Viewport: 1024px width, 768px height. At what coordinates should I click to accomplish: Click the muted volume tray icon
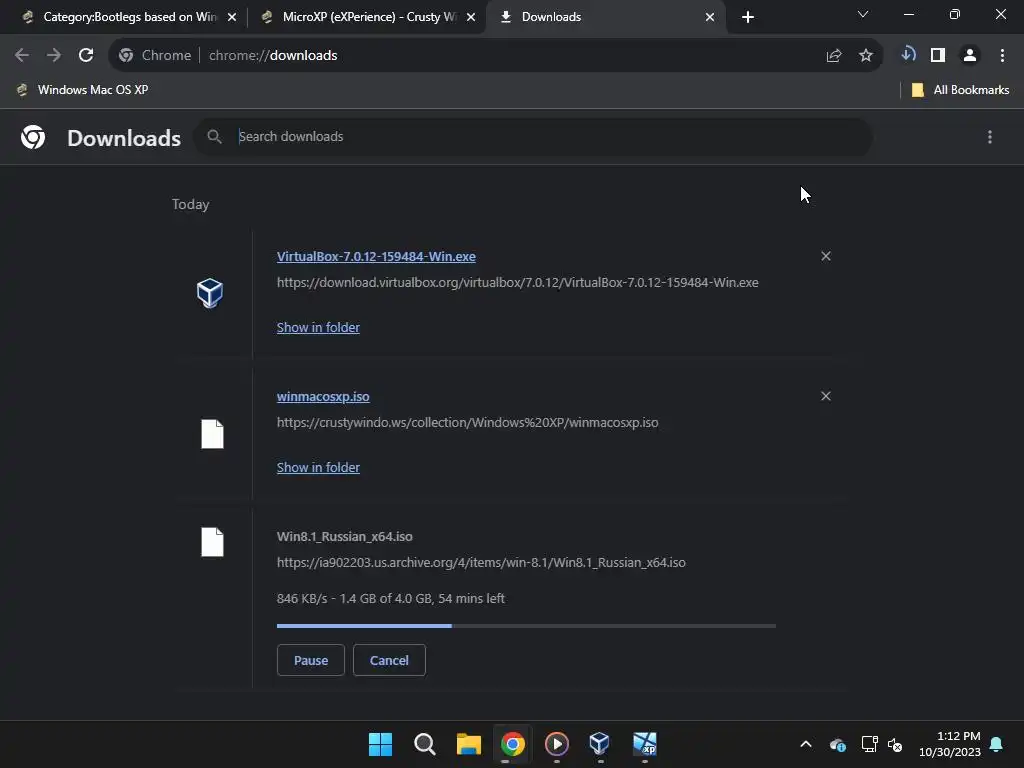(x=895, y=744)
